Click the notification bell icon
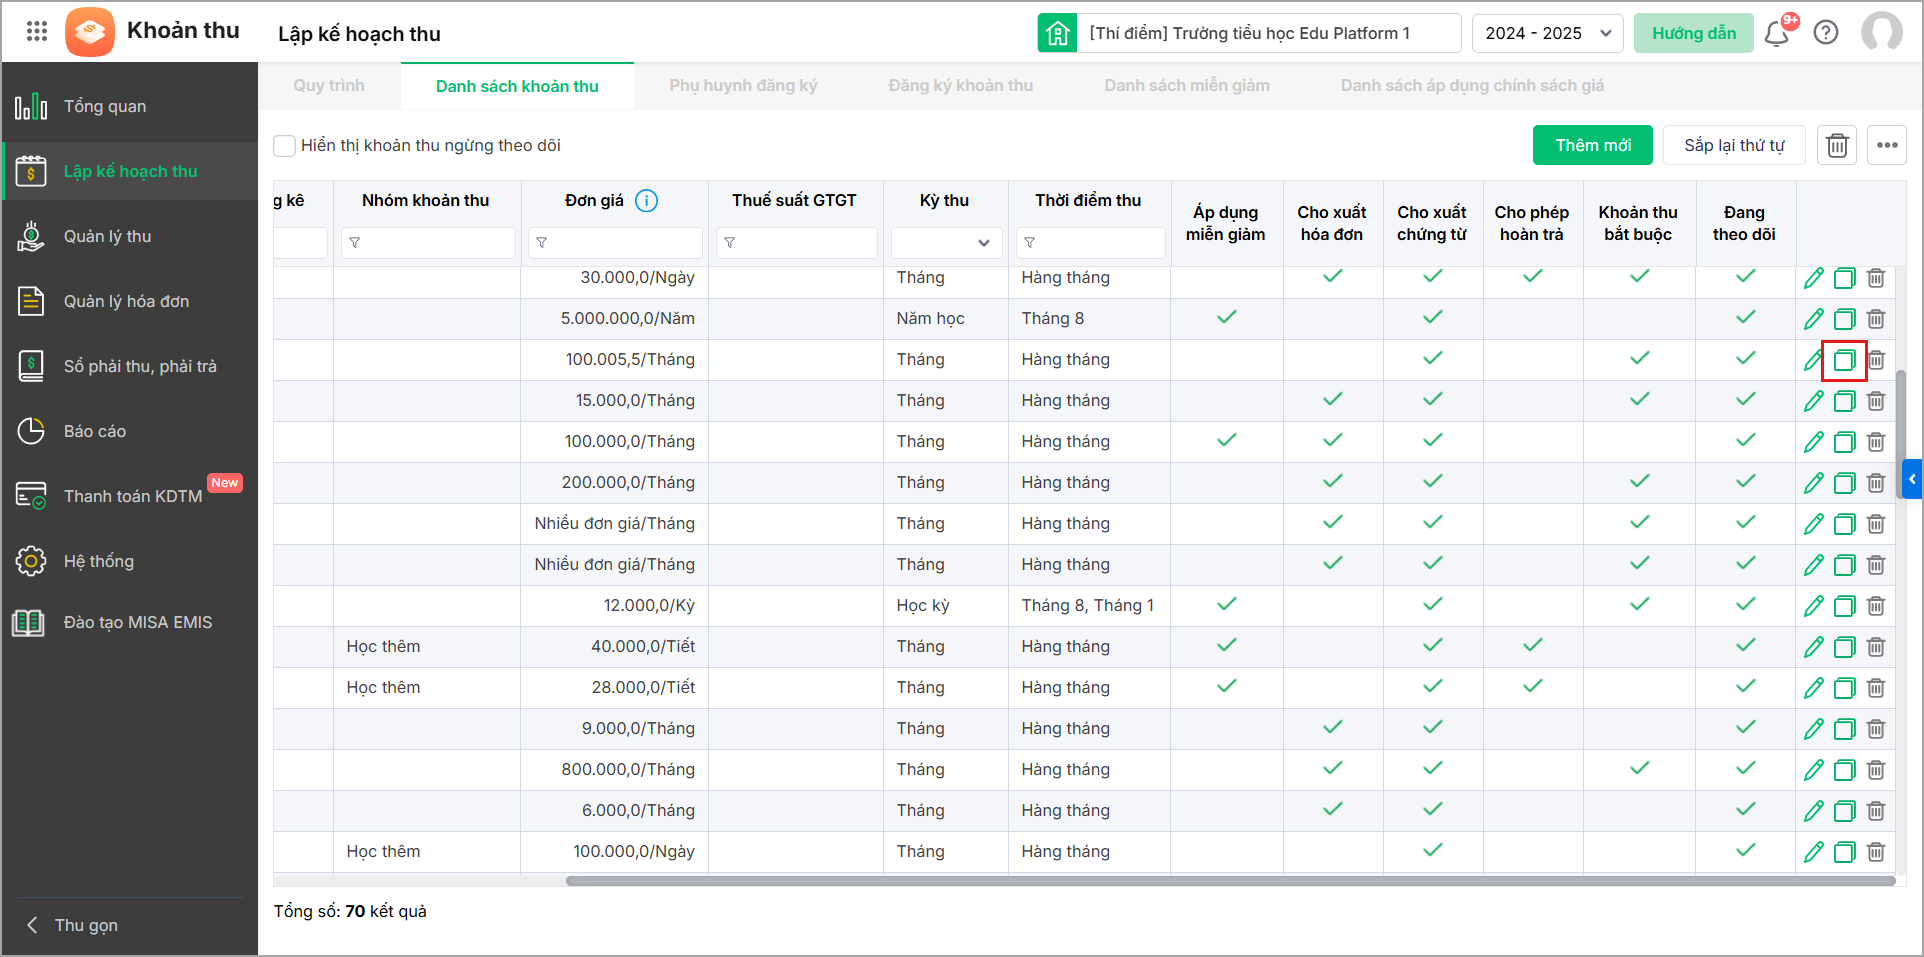This screenshot has width=1924, height=957. 1776,34
